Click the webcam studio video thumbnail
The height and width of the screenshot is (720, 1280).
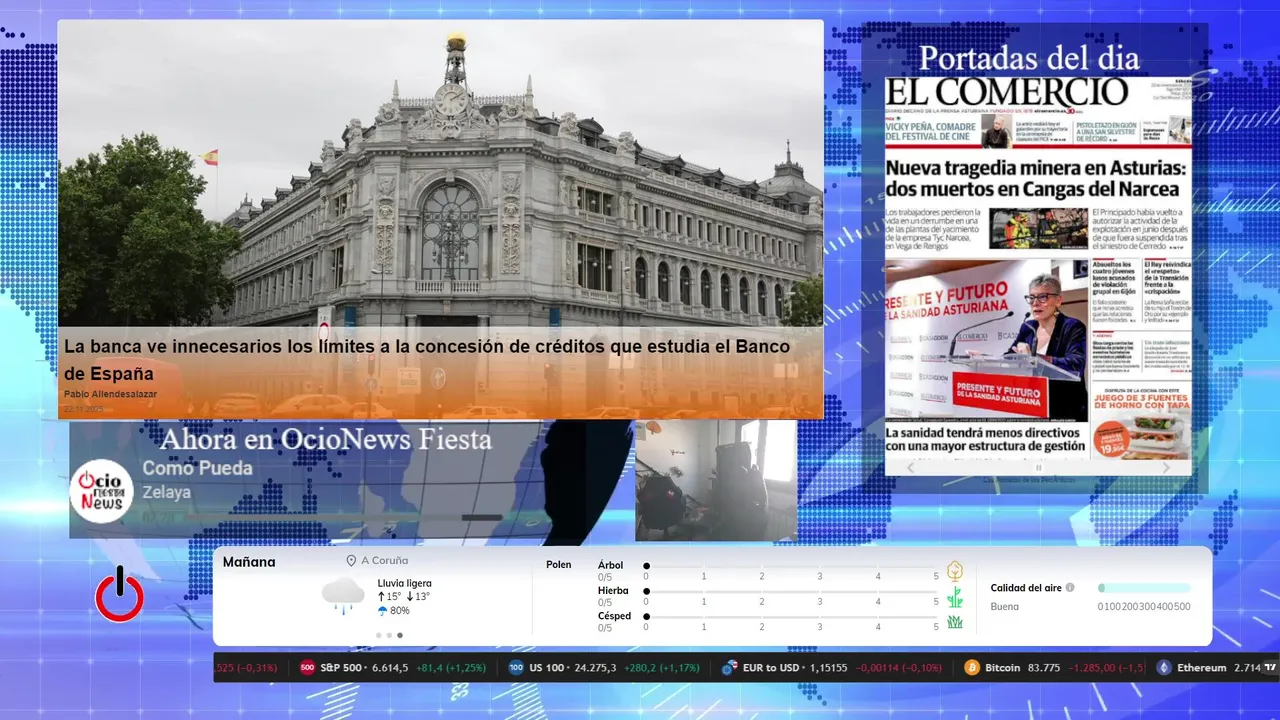(x=716, y=480)
